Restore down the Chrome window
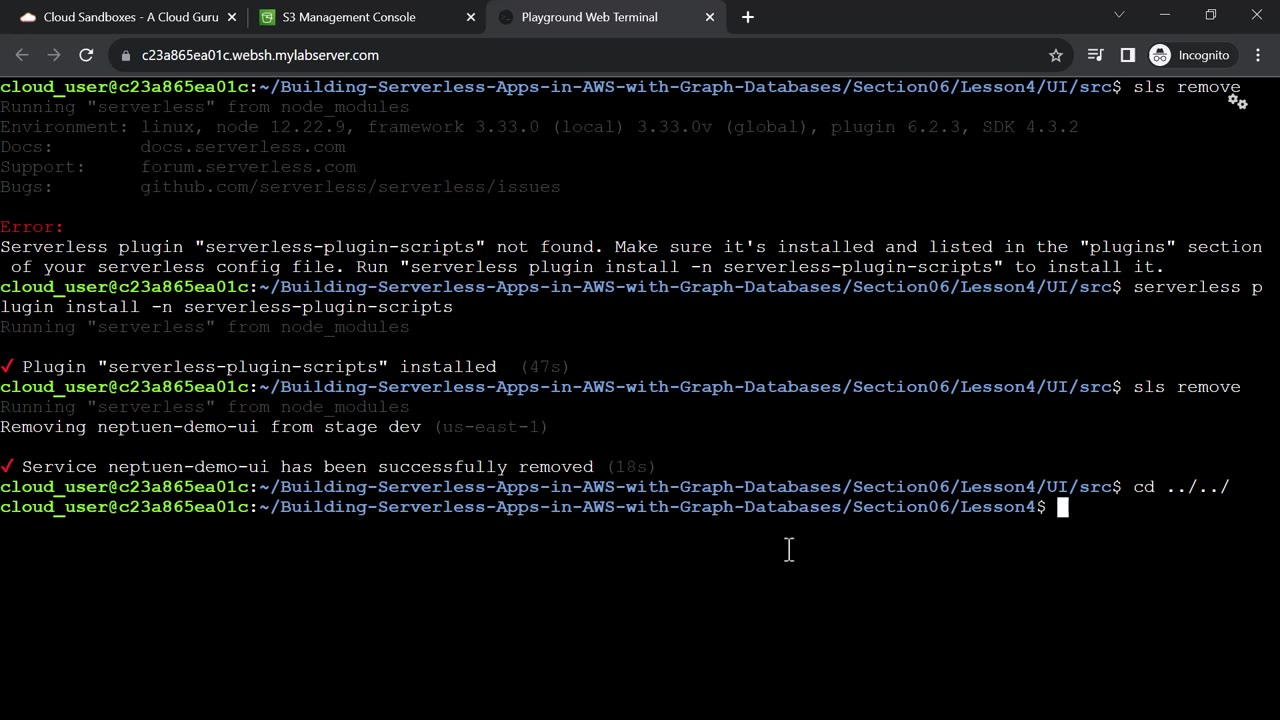The height and width of the screenshot is (720, 1280). point(1211,15)
